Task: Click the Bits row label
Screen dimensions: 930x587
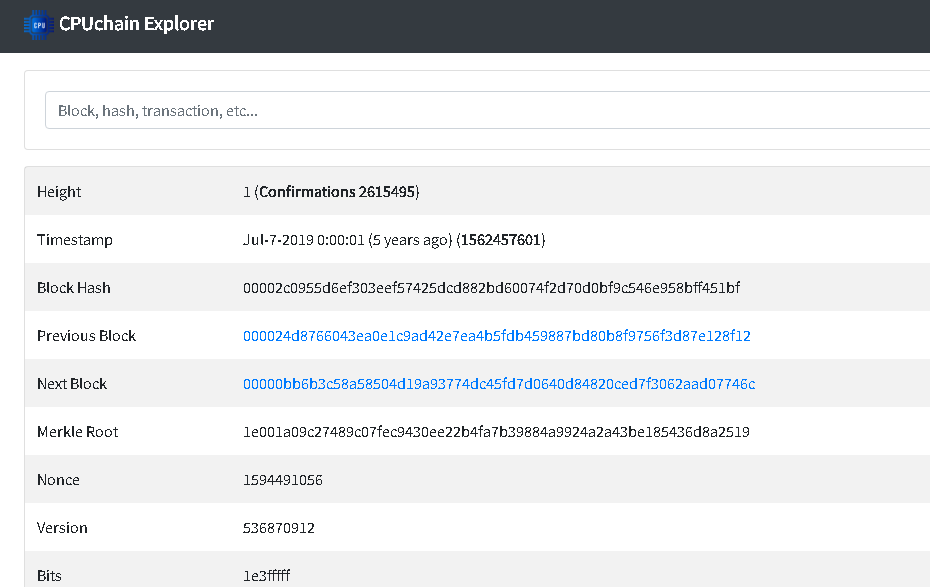Action: click(x=49, y=576)
